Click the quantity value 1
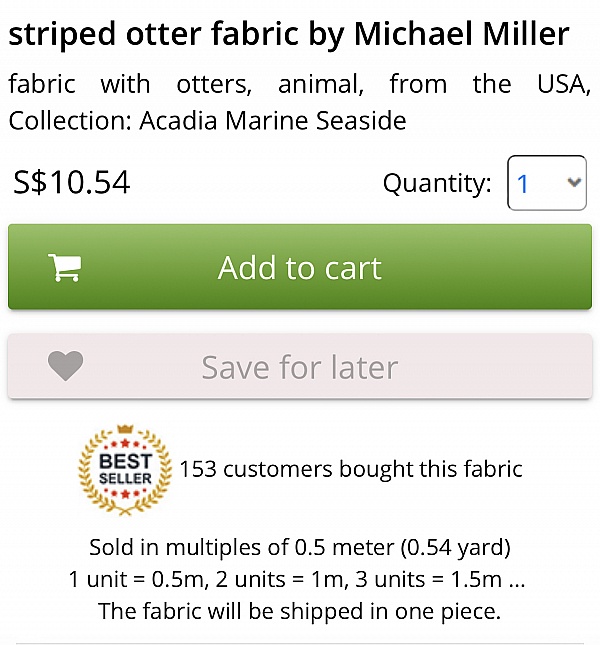Viewport: 600px width, 645px height. [523, 184]
